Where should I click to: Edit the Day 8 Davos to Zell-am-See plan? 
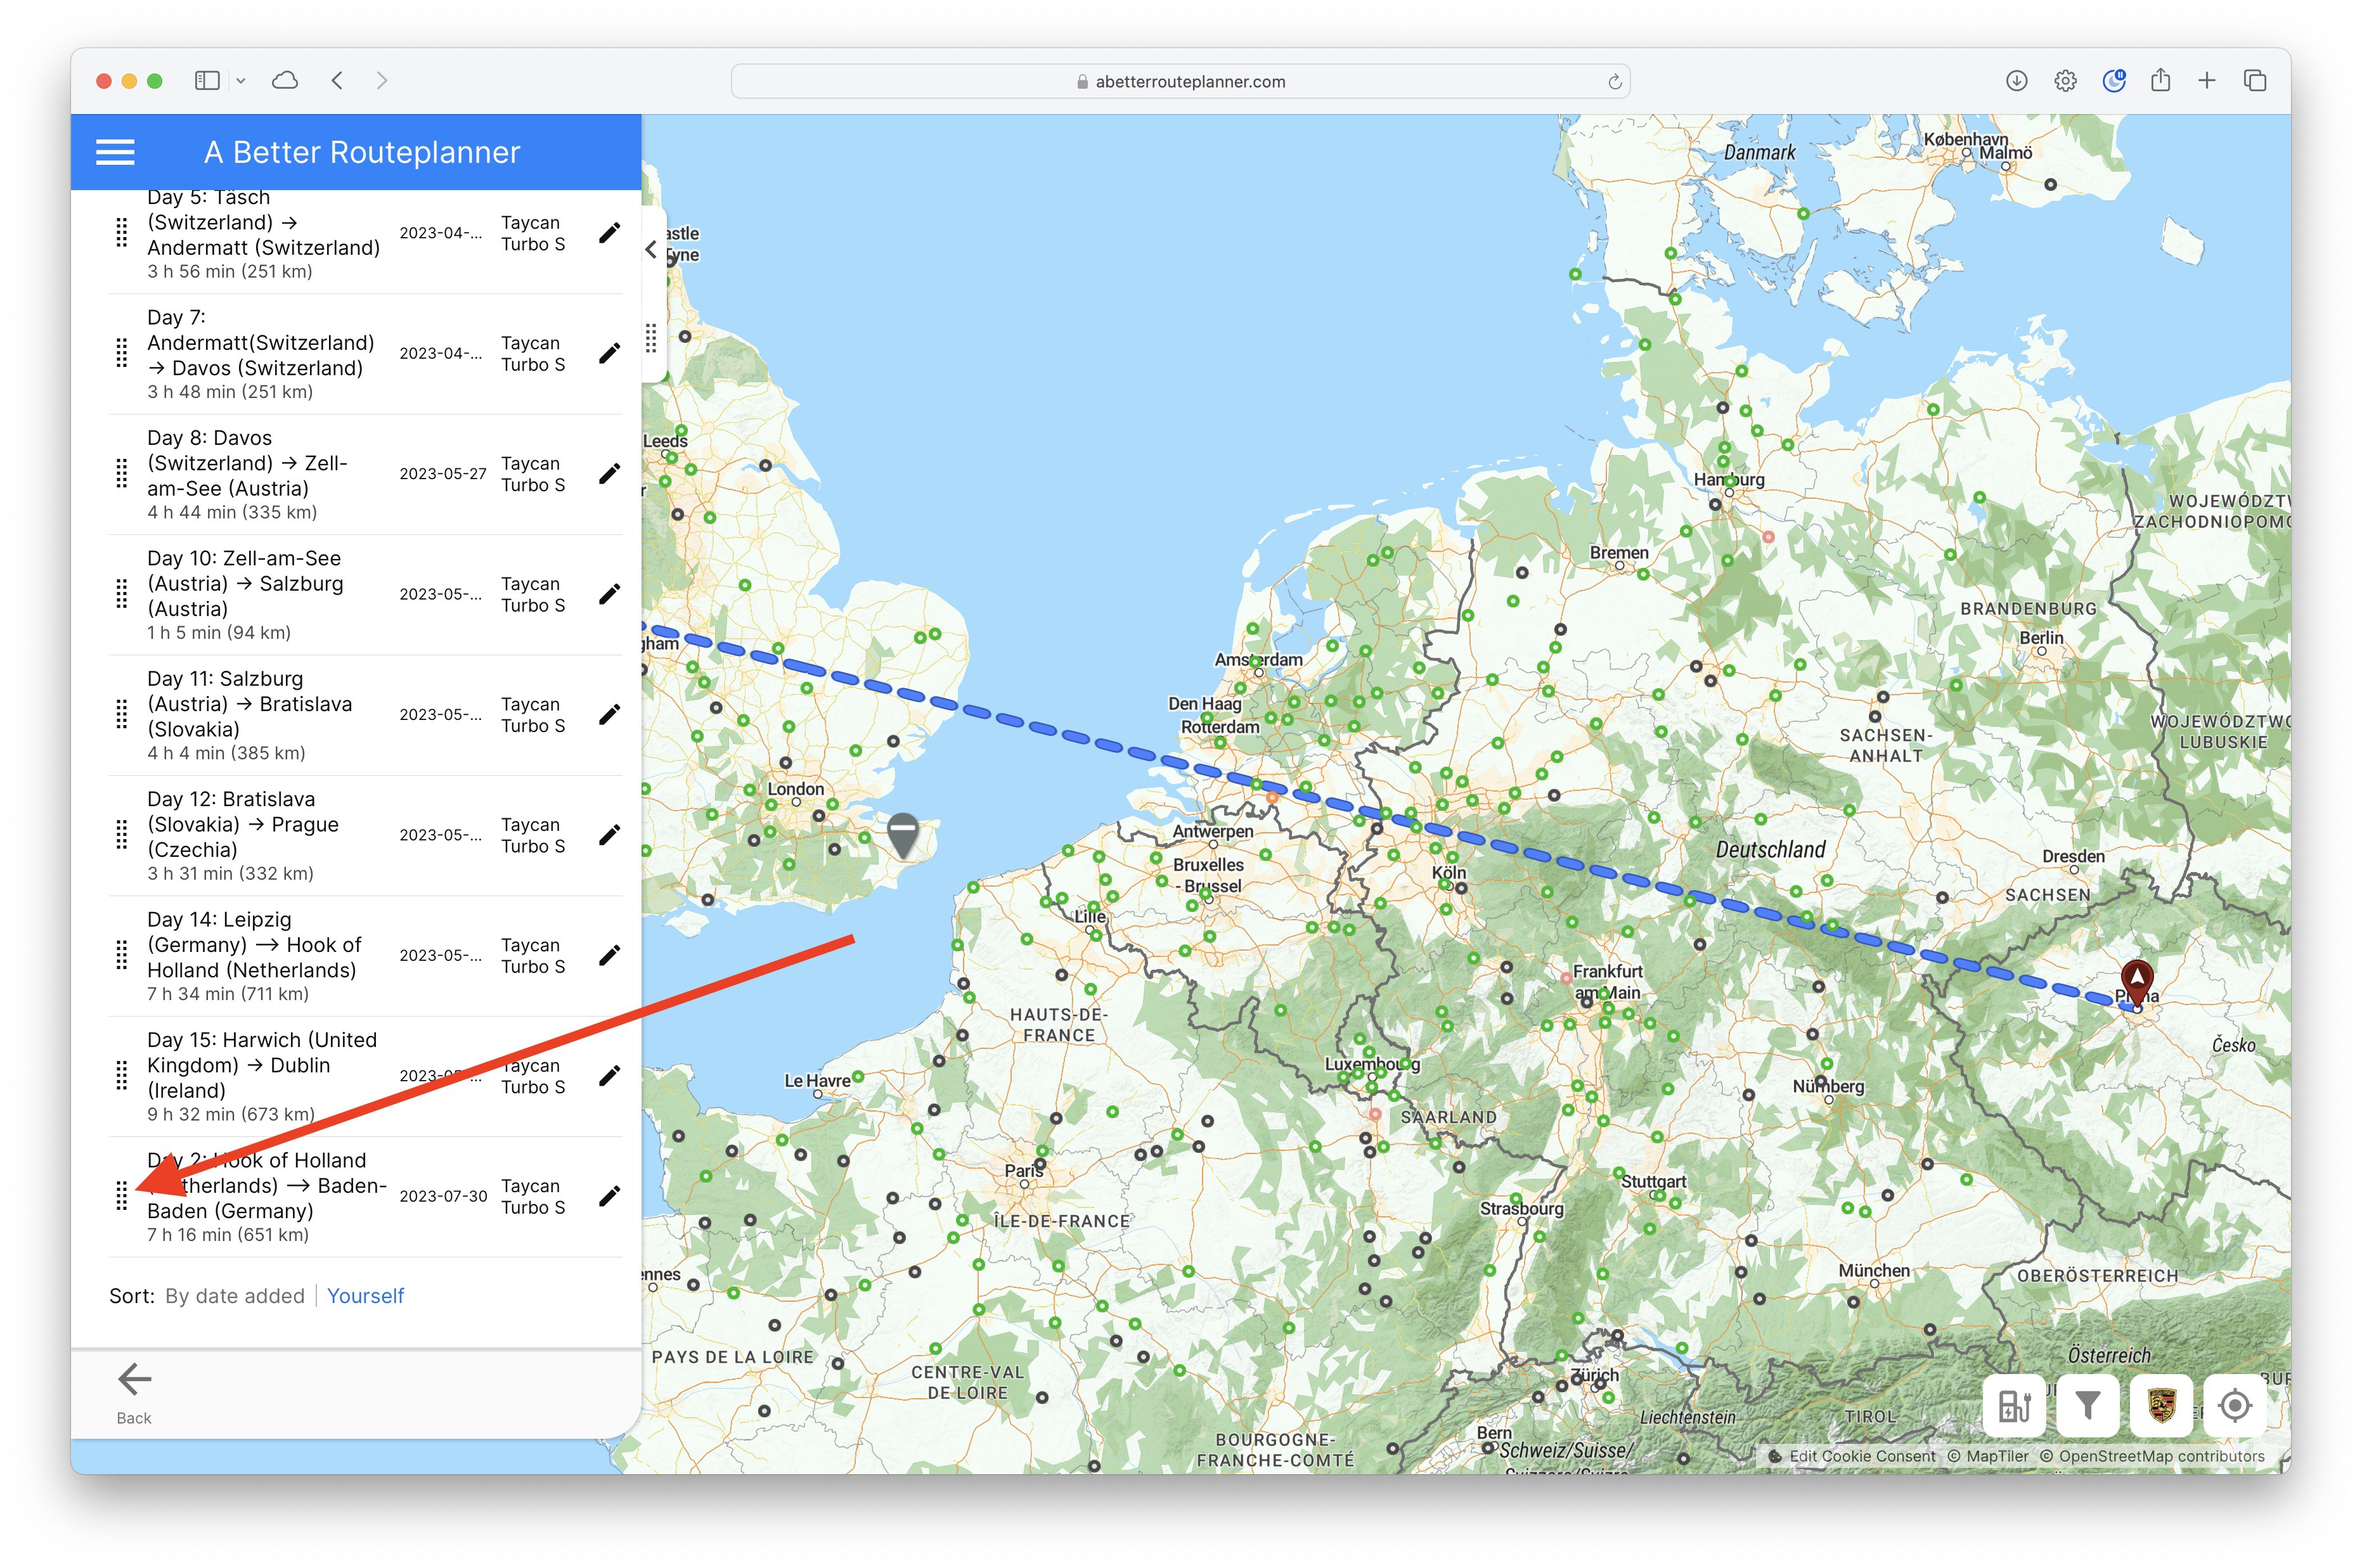[x=609, y=474]
